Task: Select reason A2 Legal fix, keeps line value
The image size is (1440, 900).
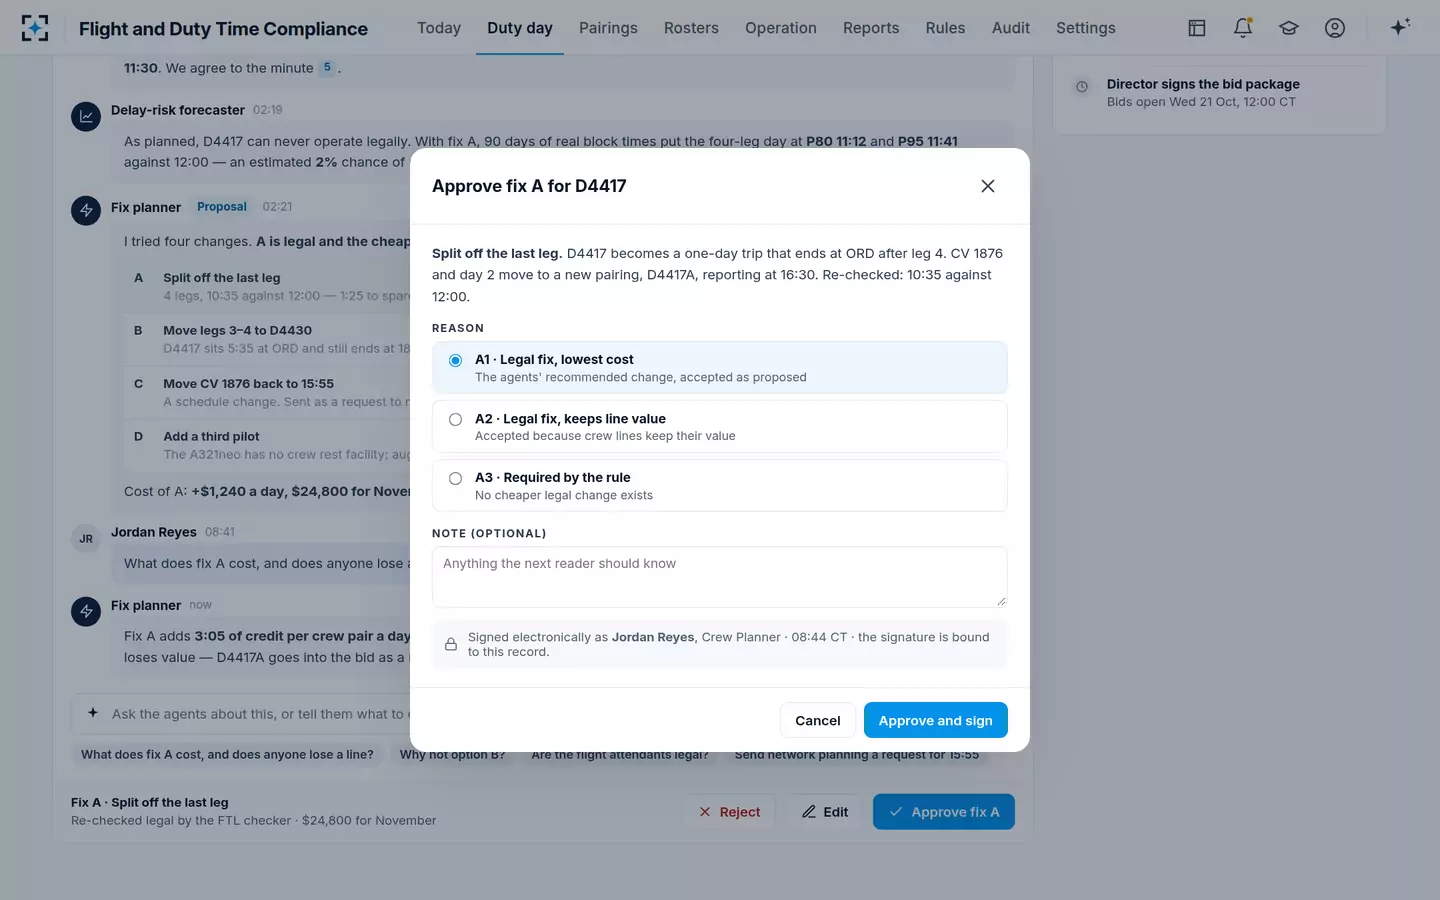Action: (x=720, y=427)
